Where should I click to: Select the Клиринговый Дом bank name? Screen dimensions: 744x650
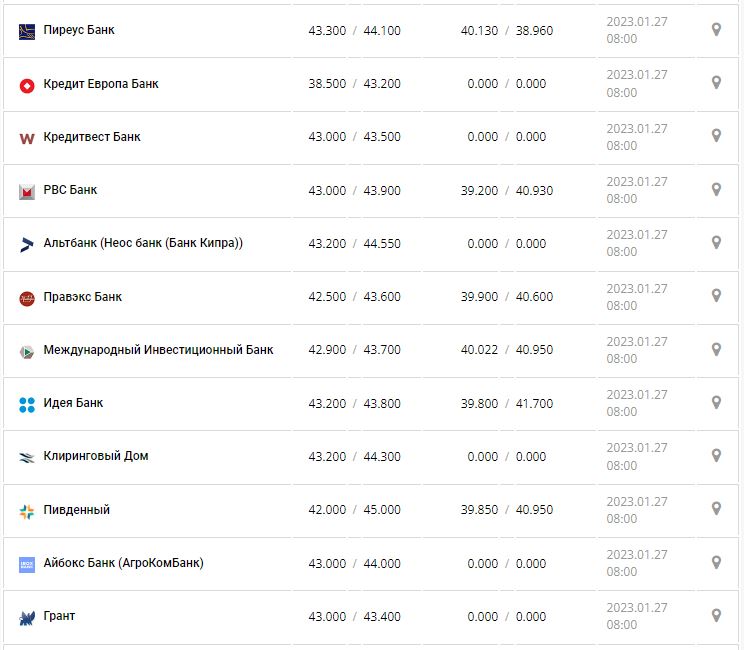click(96, 456)
